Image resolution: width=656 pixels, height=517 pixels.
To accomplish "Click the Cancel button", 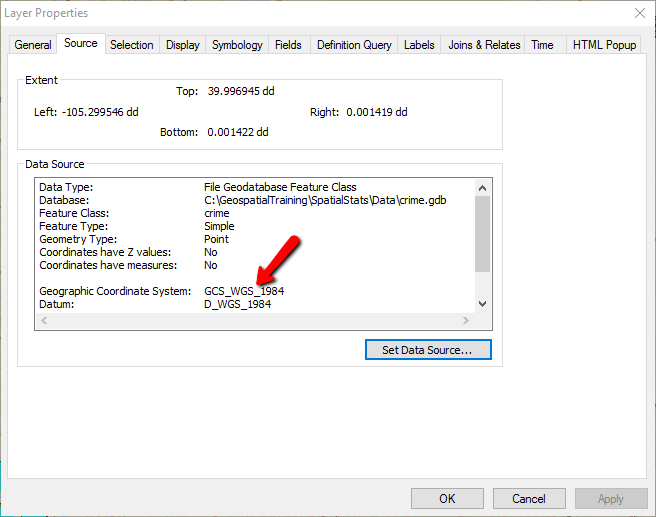I will tap(529, 499).
